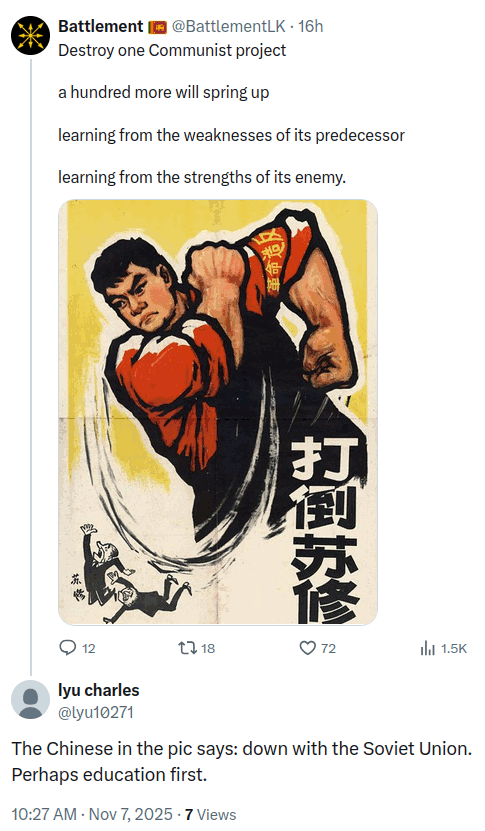Open the 16h timestamp link
Viewport: 485px width, 831px height.
(x=311, y=26)
